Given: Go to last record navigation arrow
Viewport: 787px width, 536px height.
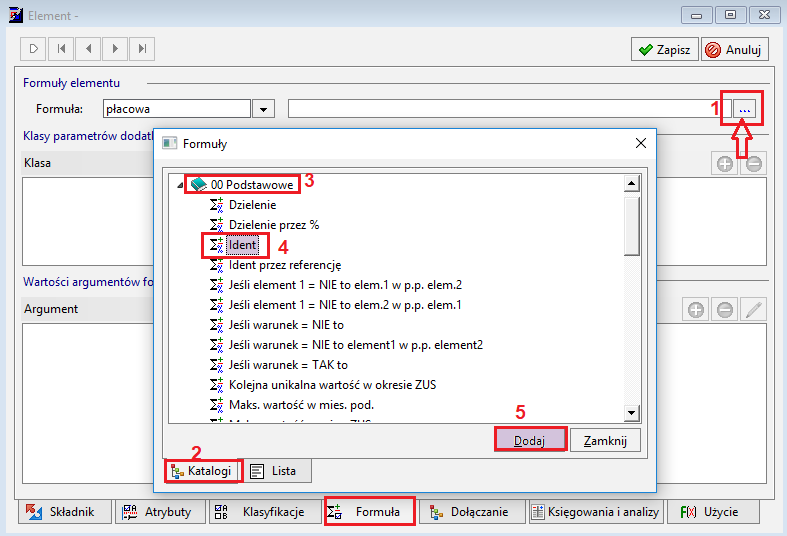Looking at the screenshot, I should [142, 49].
